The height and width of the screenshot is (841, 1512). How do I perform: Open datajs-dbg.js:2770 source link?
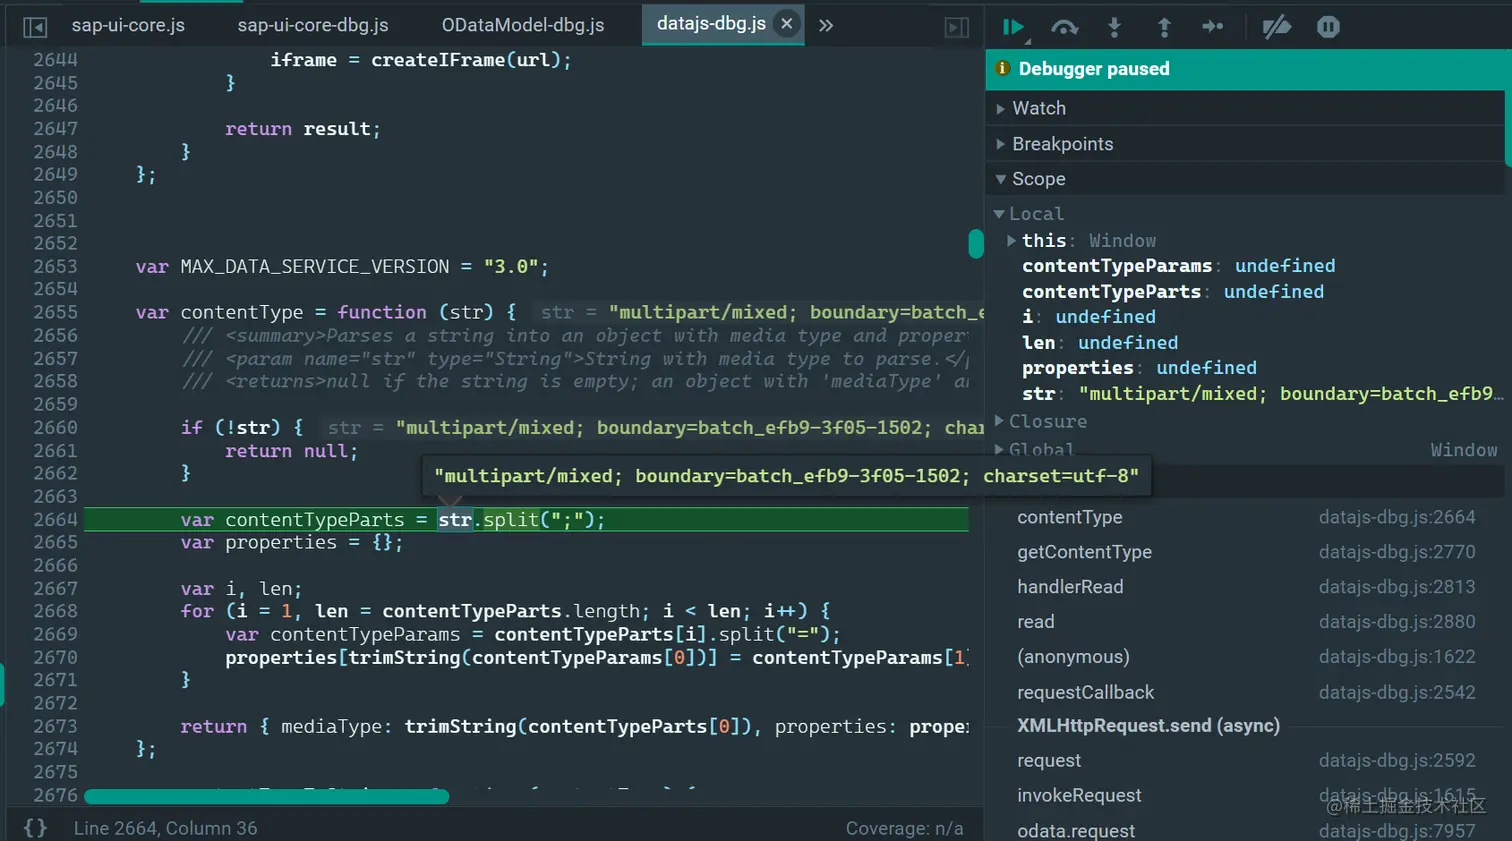(x=1397, y=552)
